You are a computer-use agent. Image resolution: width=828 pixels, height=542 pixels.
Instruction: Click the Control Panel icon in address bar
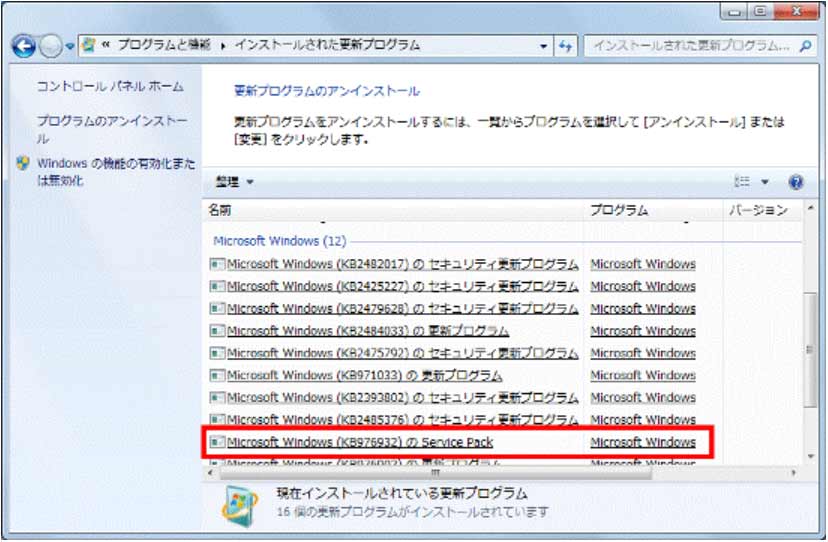click(89, 45)
